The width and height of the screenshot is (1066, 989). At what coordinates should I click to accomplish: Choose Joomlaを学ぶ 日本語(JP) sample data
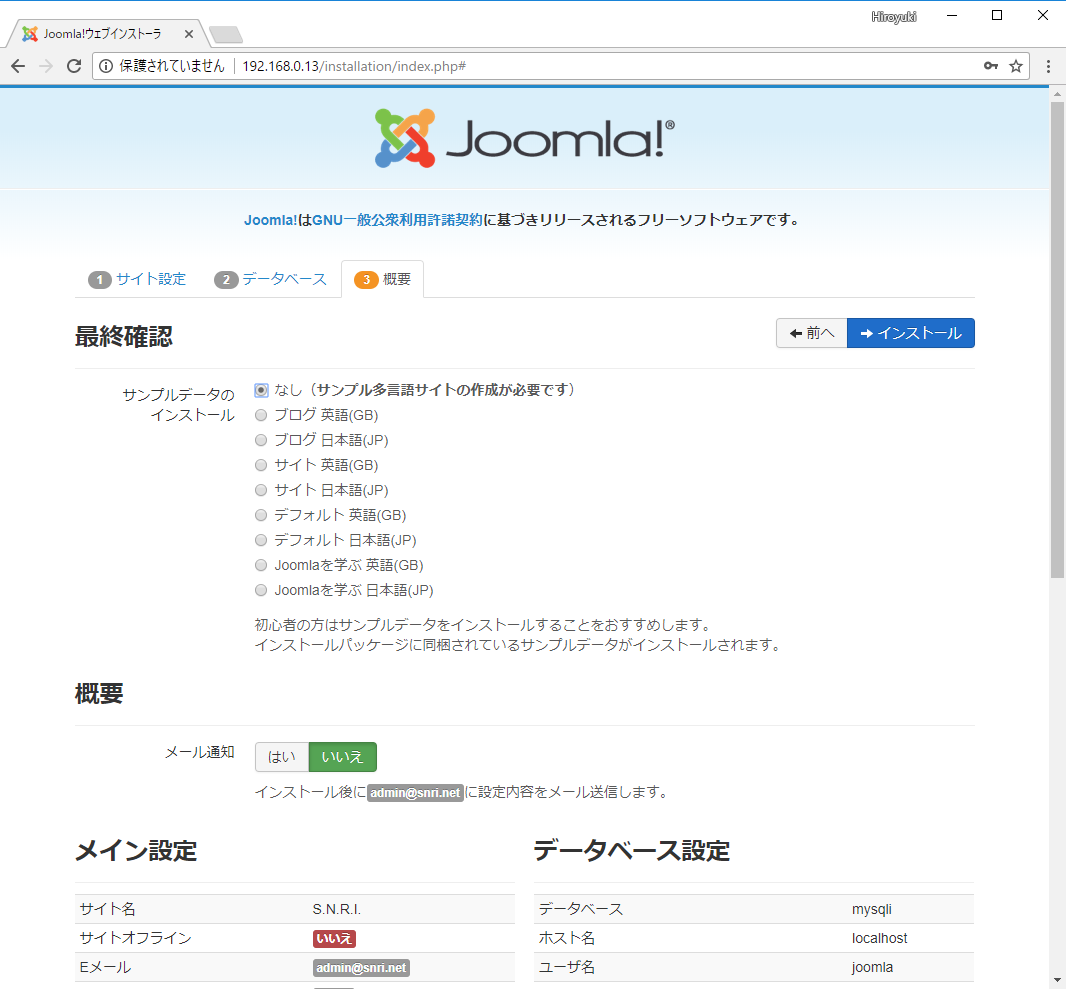pos(261,591)
